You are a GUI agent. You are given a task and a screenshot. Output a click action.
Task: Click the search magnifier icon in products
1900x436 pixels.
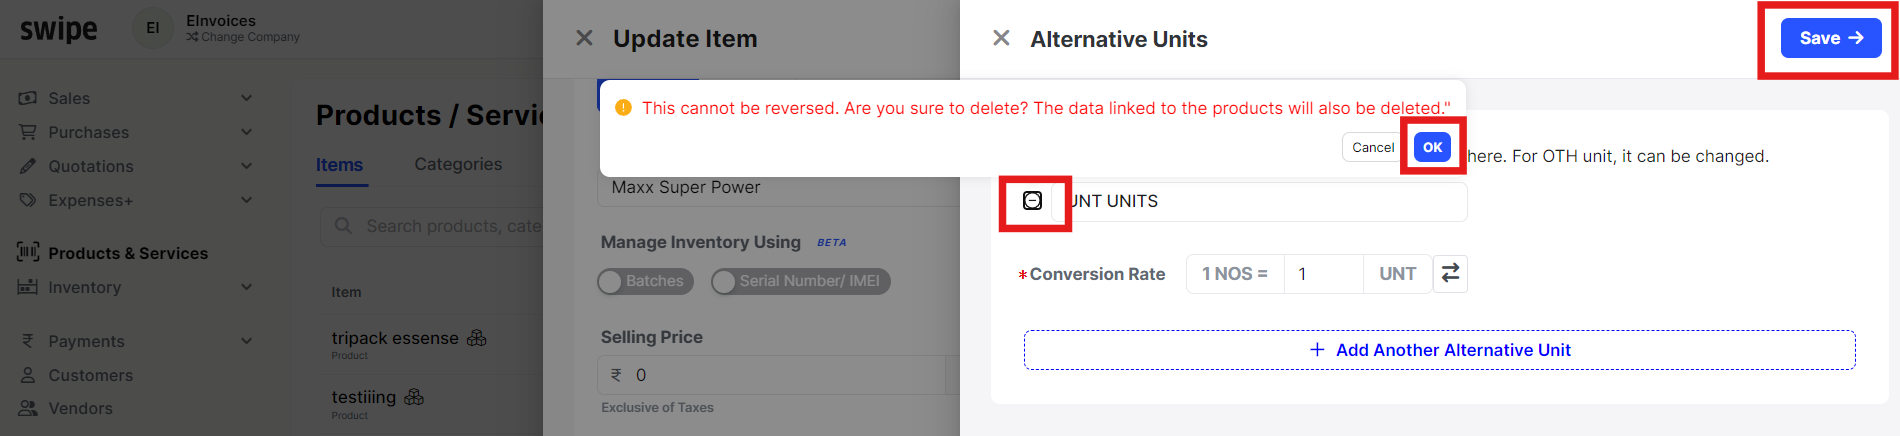pos(343,226)
